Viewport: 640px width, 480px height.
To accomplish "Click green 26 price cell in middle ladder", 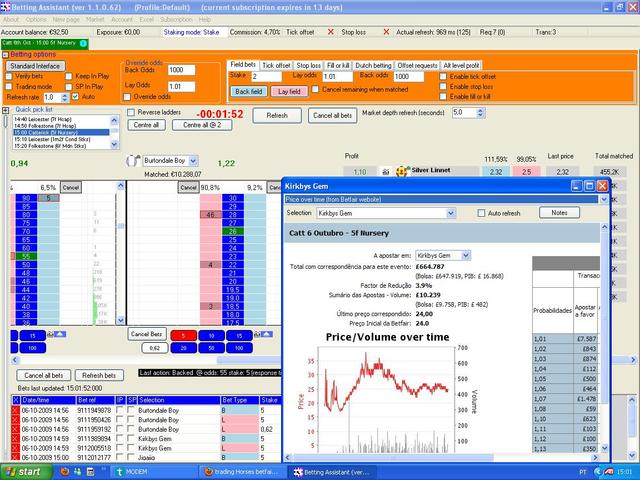I will tap(233, 231).
